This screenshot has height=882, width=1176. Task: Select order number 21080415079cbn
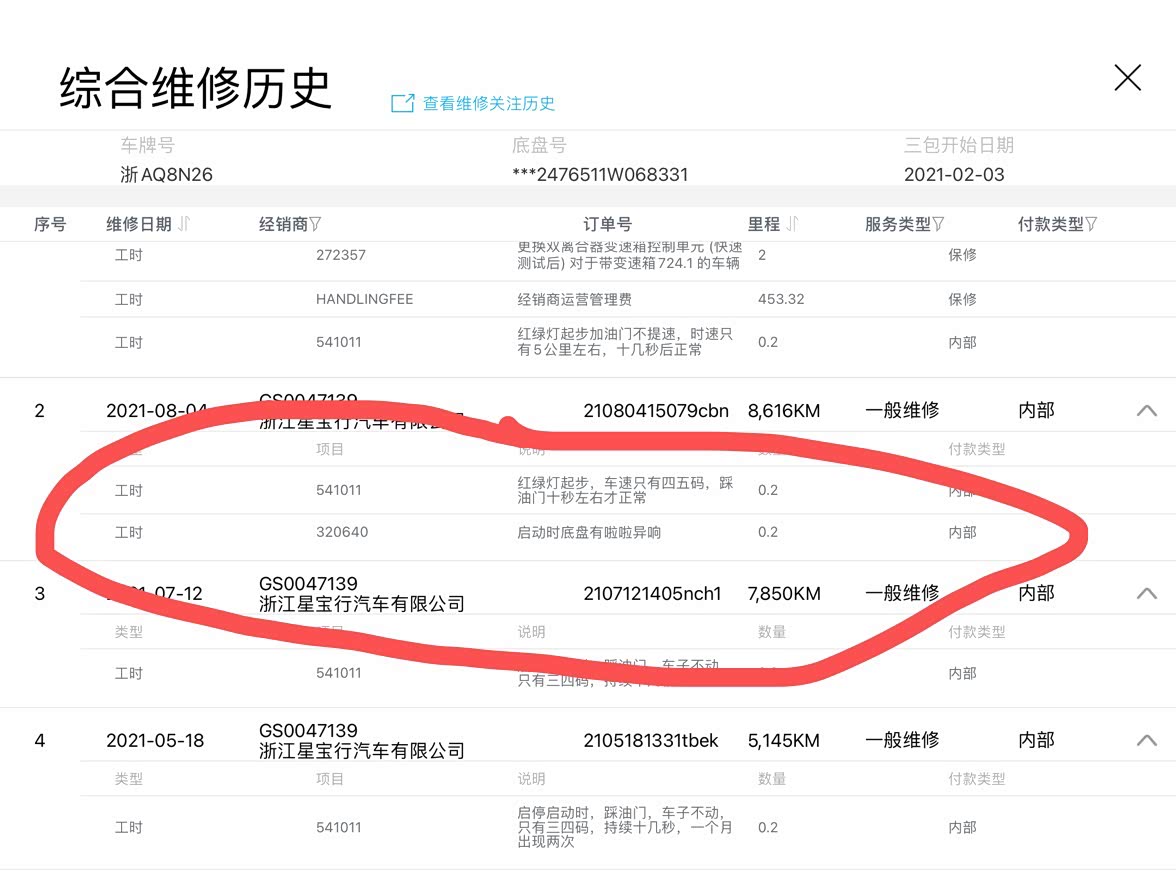point(656,410)
